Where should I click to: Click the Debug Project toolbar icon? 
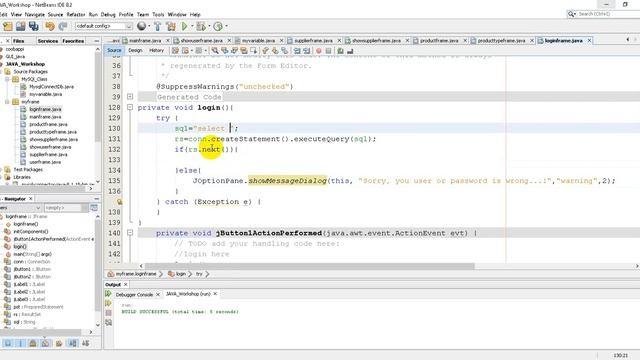[x=200, y=26]
